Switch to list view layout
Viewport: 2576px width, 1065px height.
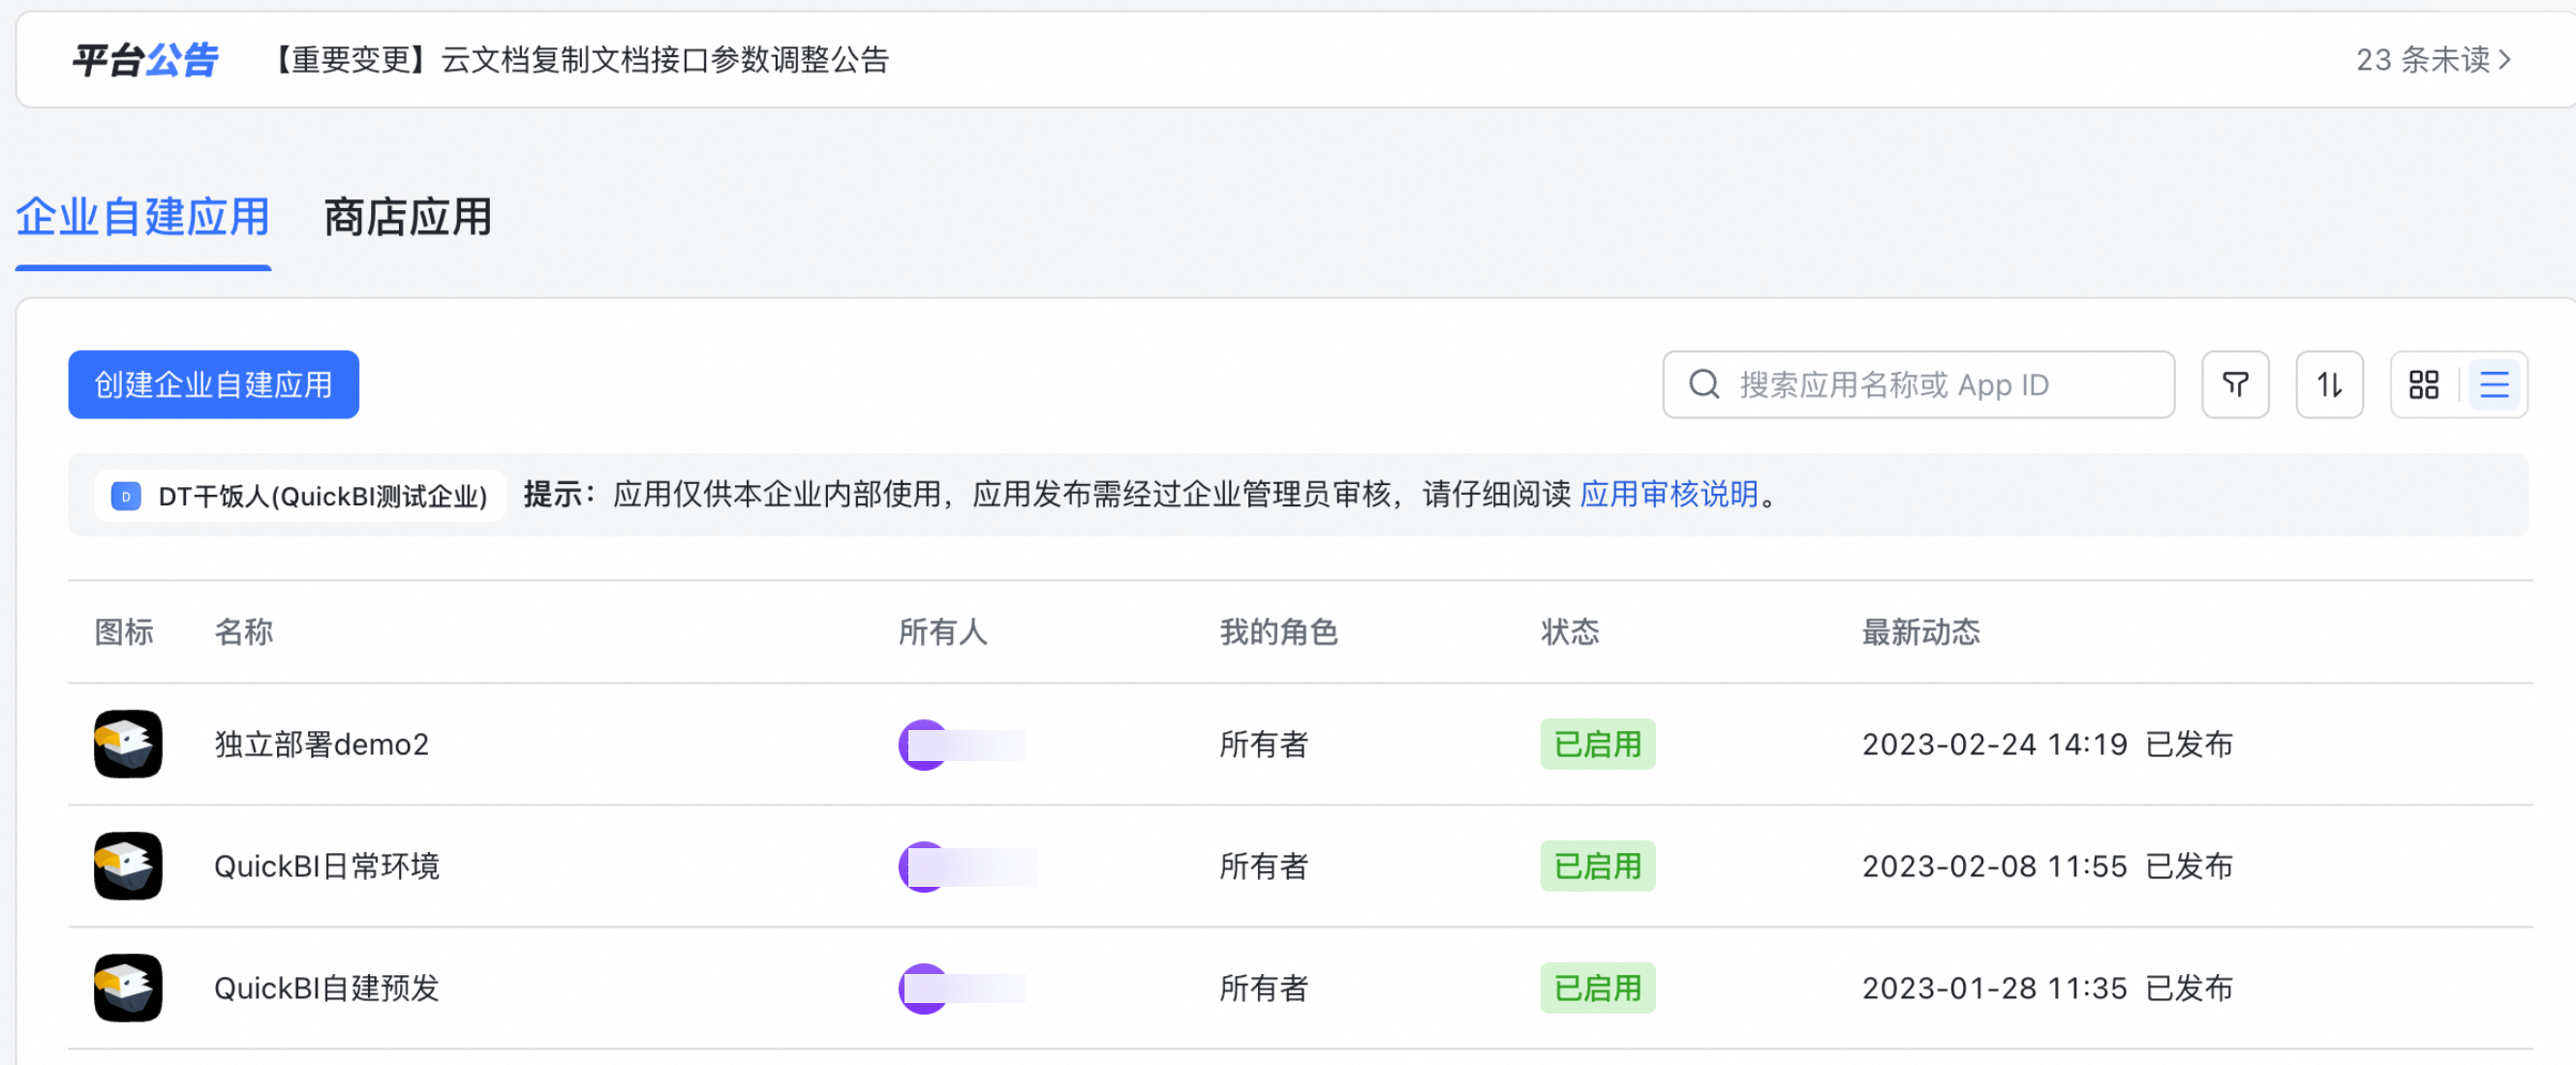(x=2494, y=384)
